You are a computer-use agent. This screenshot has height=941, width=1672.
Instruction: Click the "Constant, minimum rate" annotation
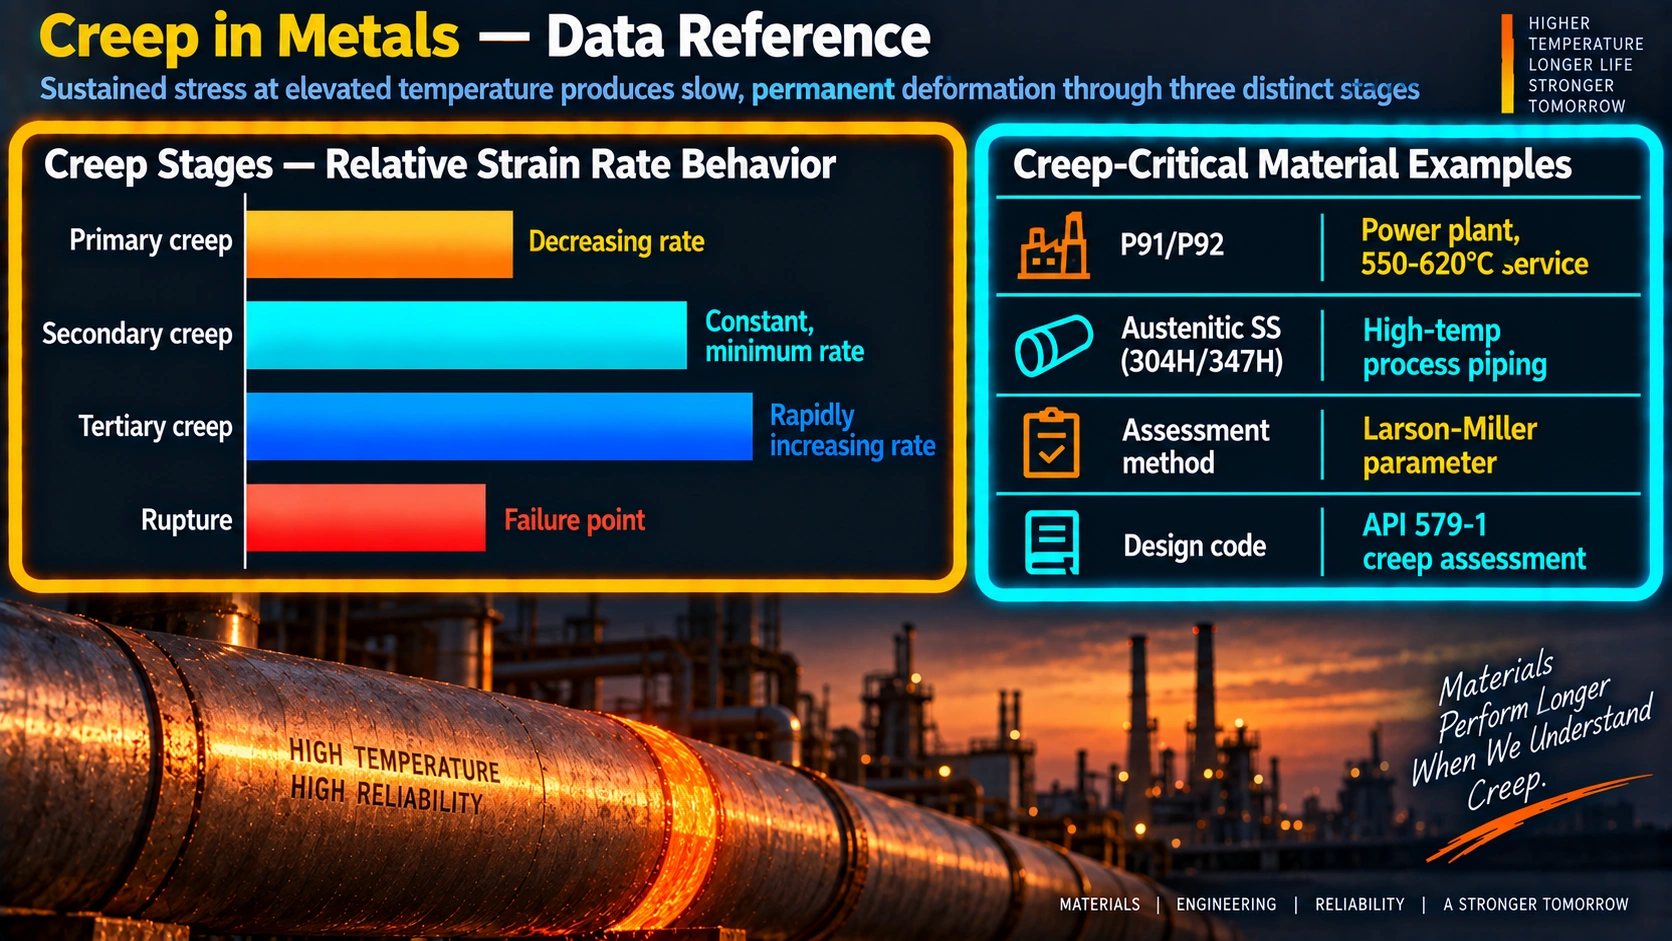coord(785,336)
